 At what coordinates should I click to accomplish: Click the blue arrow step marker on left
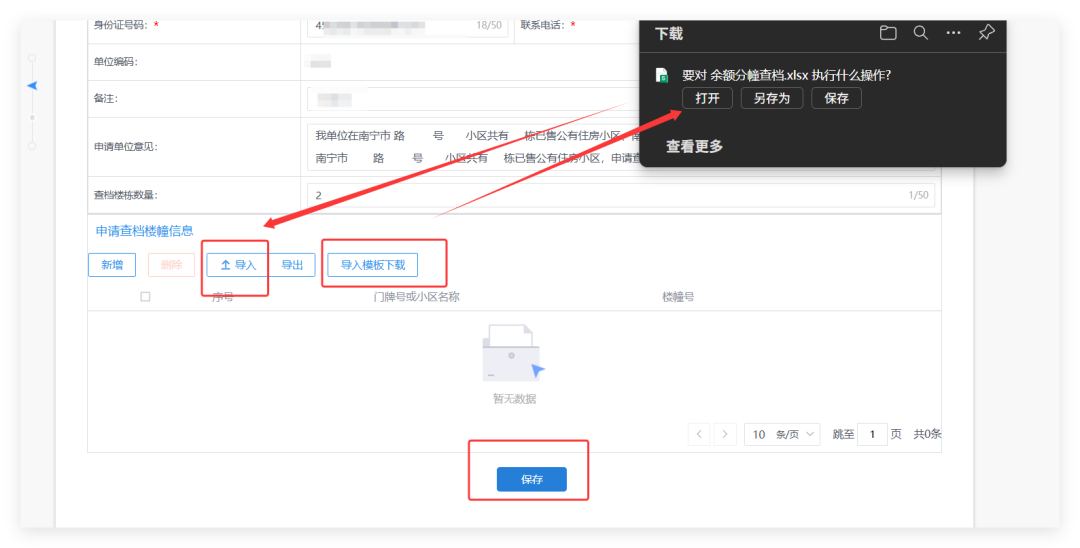32,86
